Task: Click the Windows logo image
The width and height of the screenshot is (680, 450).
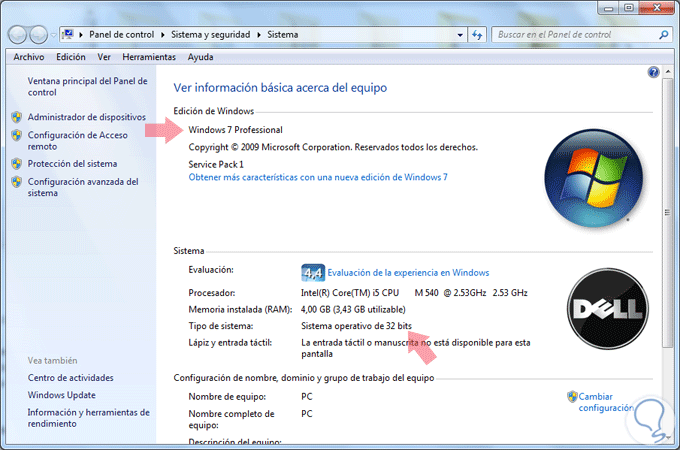Action: pyautogui.click(x=593, y=178)
